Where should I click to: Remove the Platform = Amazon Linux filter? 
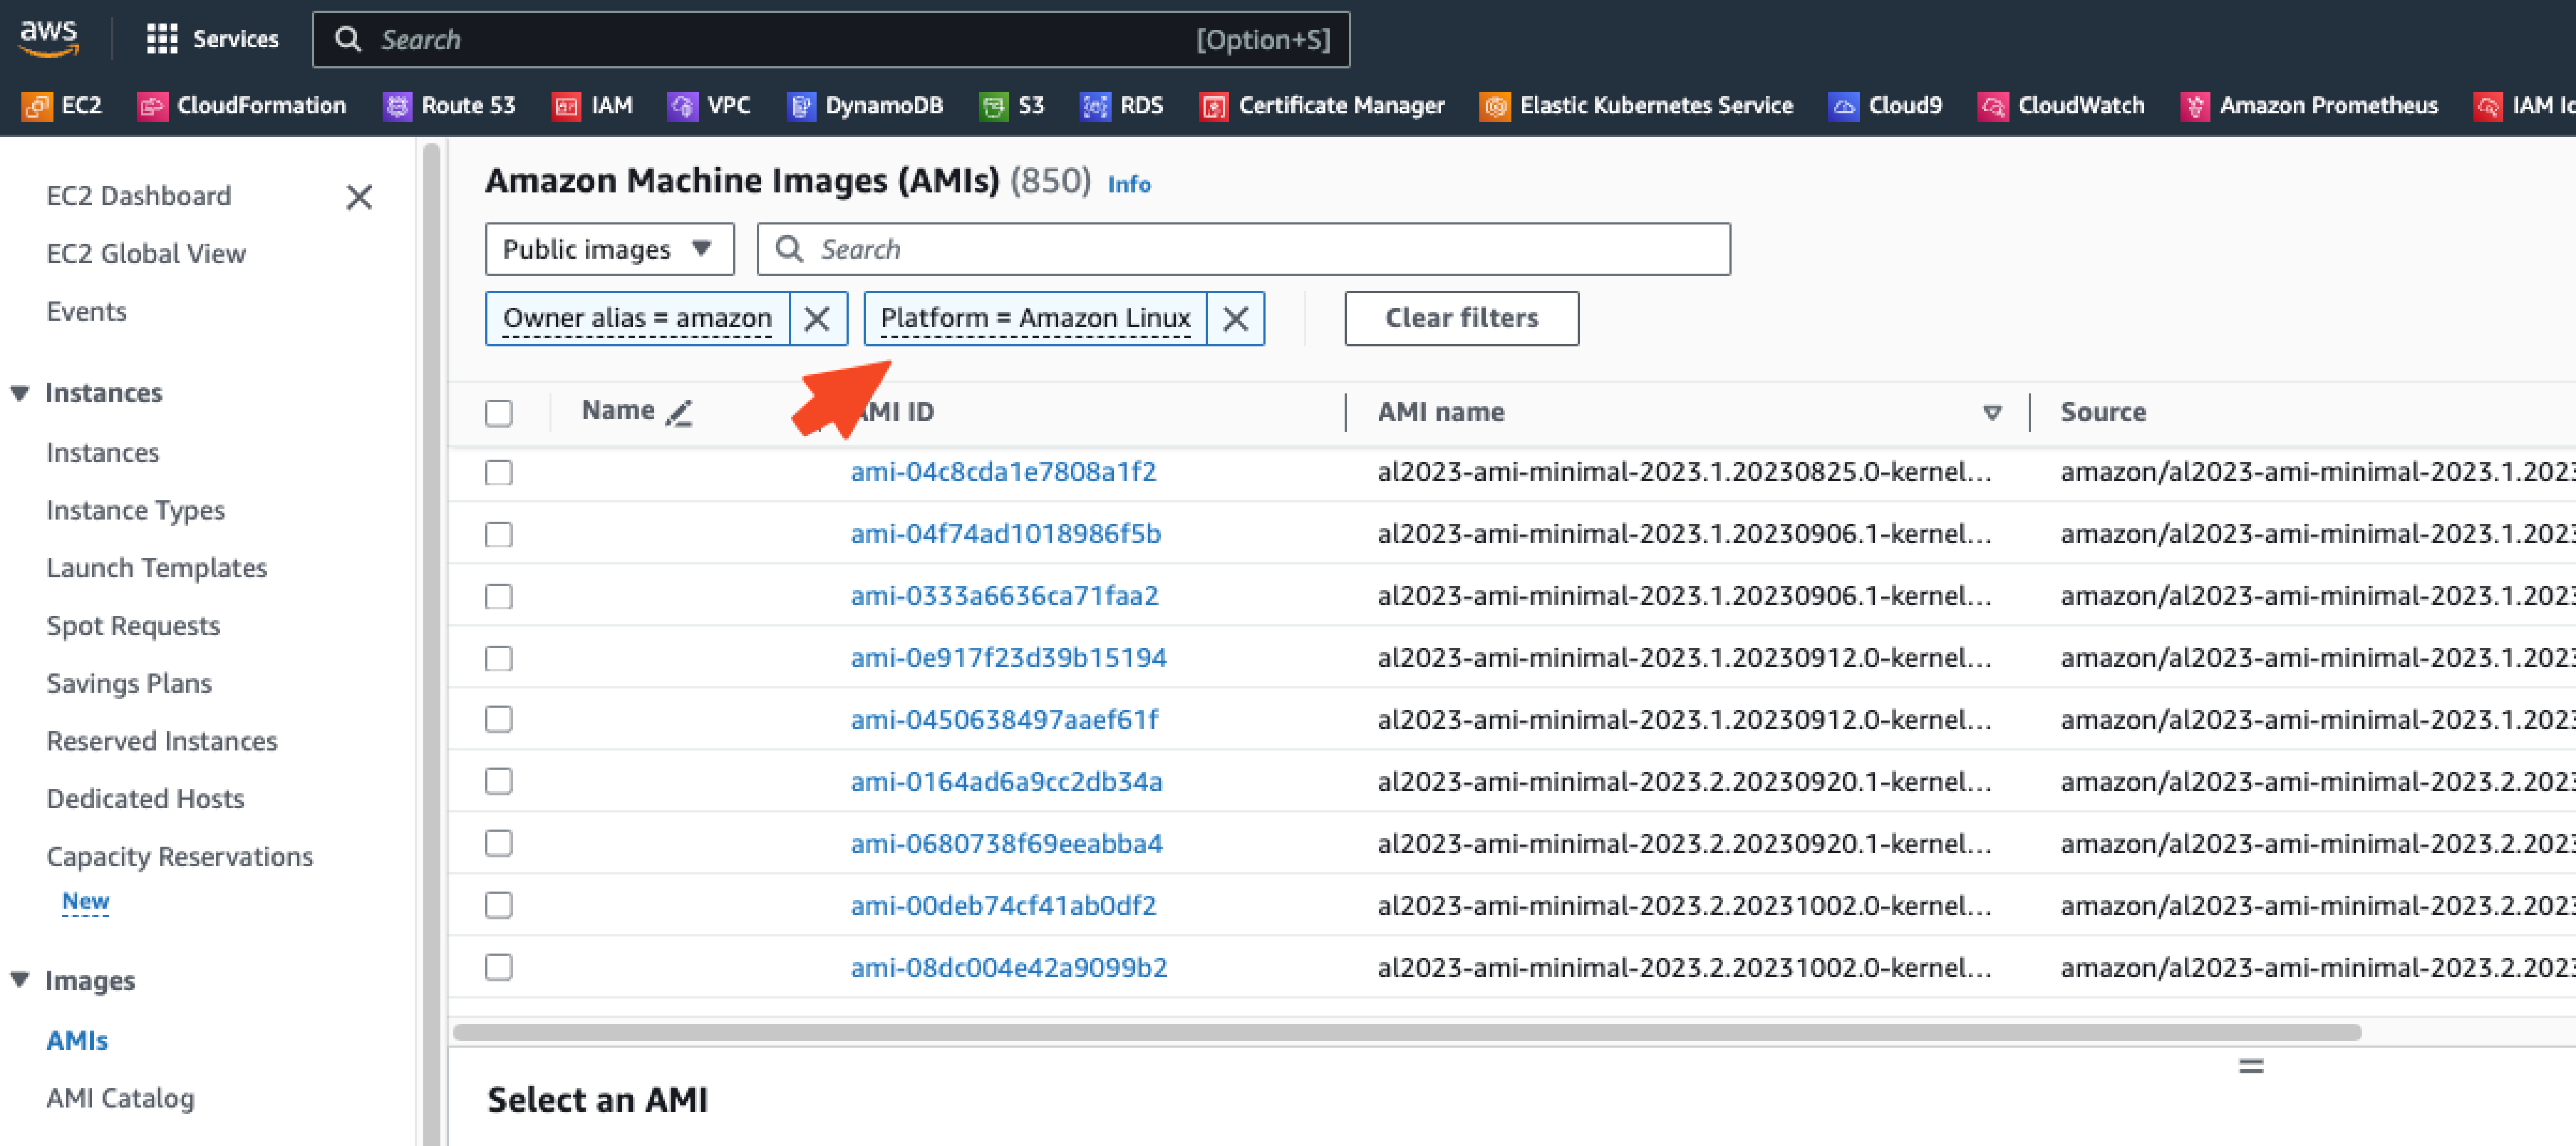(x=1235, y=319)
